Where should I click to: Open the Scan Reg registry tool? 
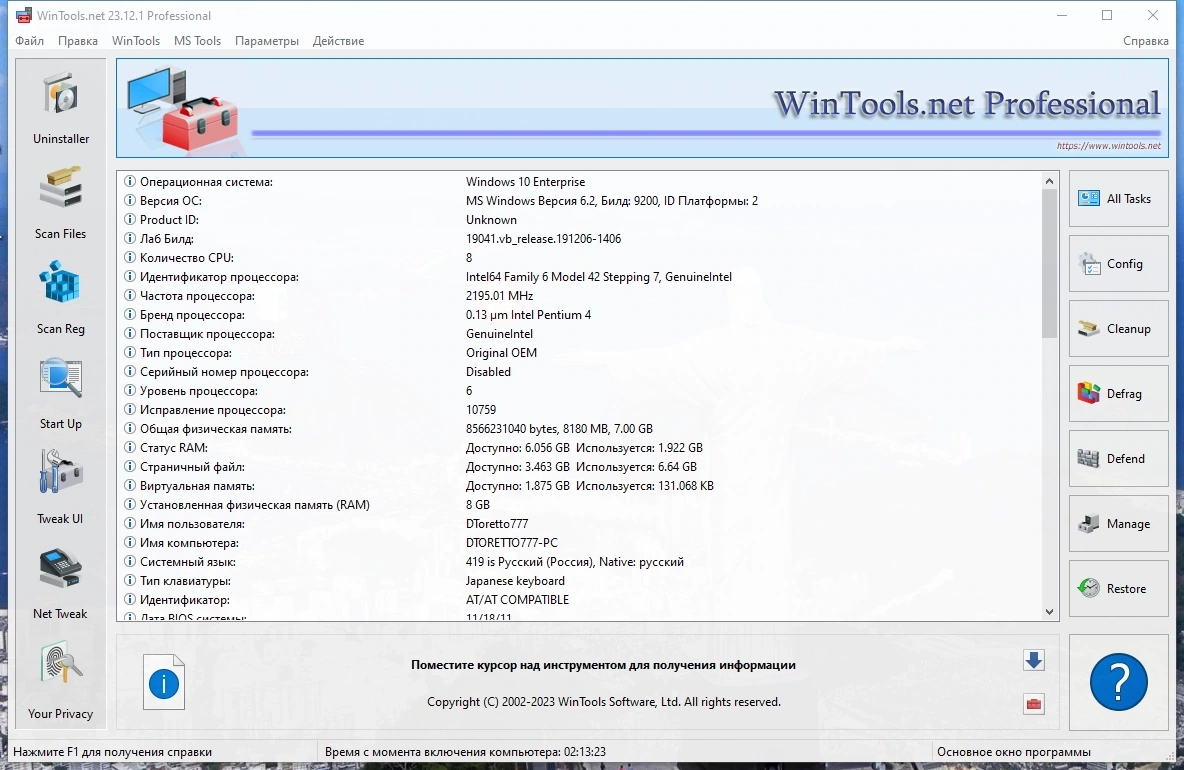[x=60, y=297]
